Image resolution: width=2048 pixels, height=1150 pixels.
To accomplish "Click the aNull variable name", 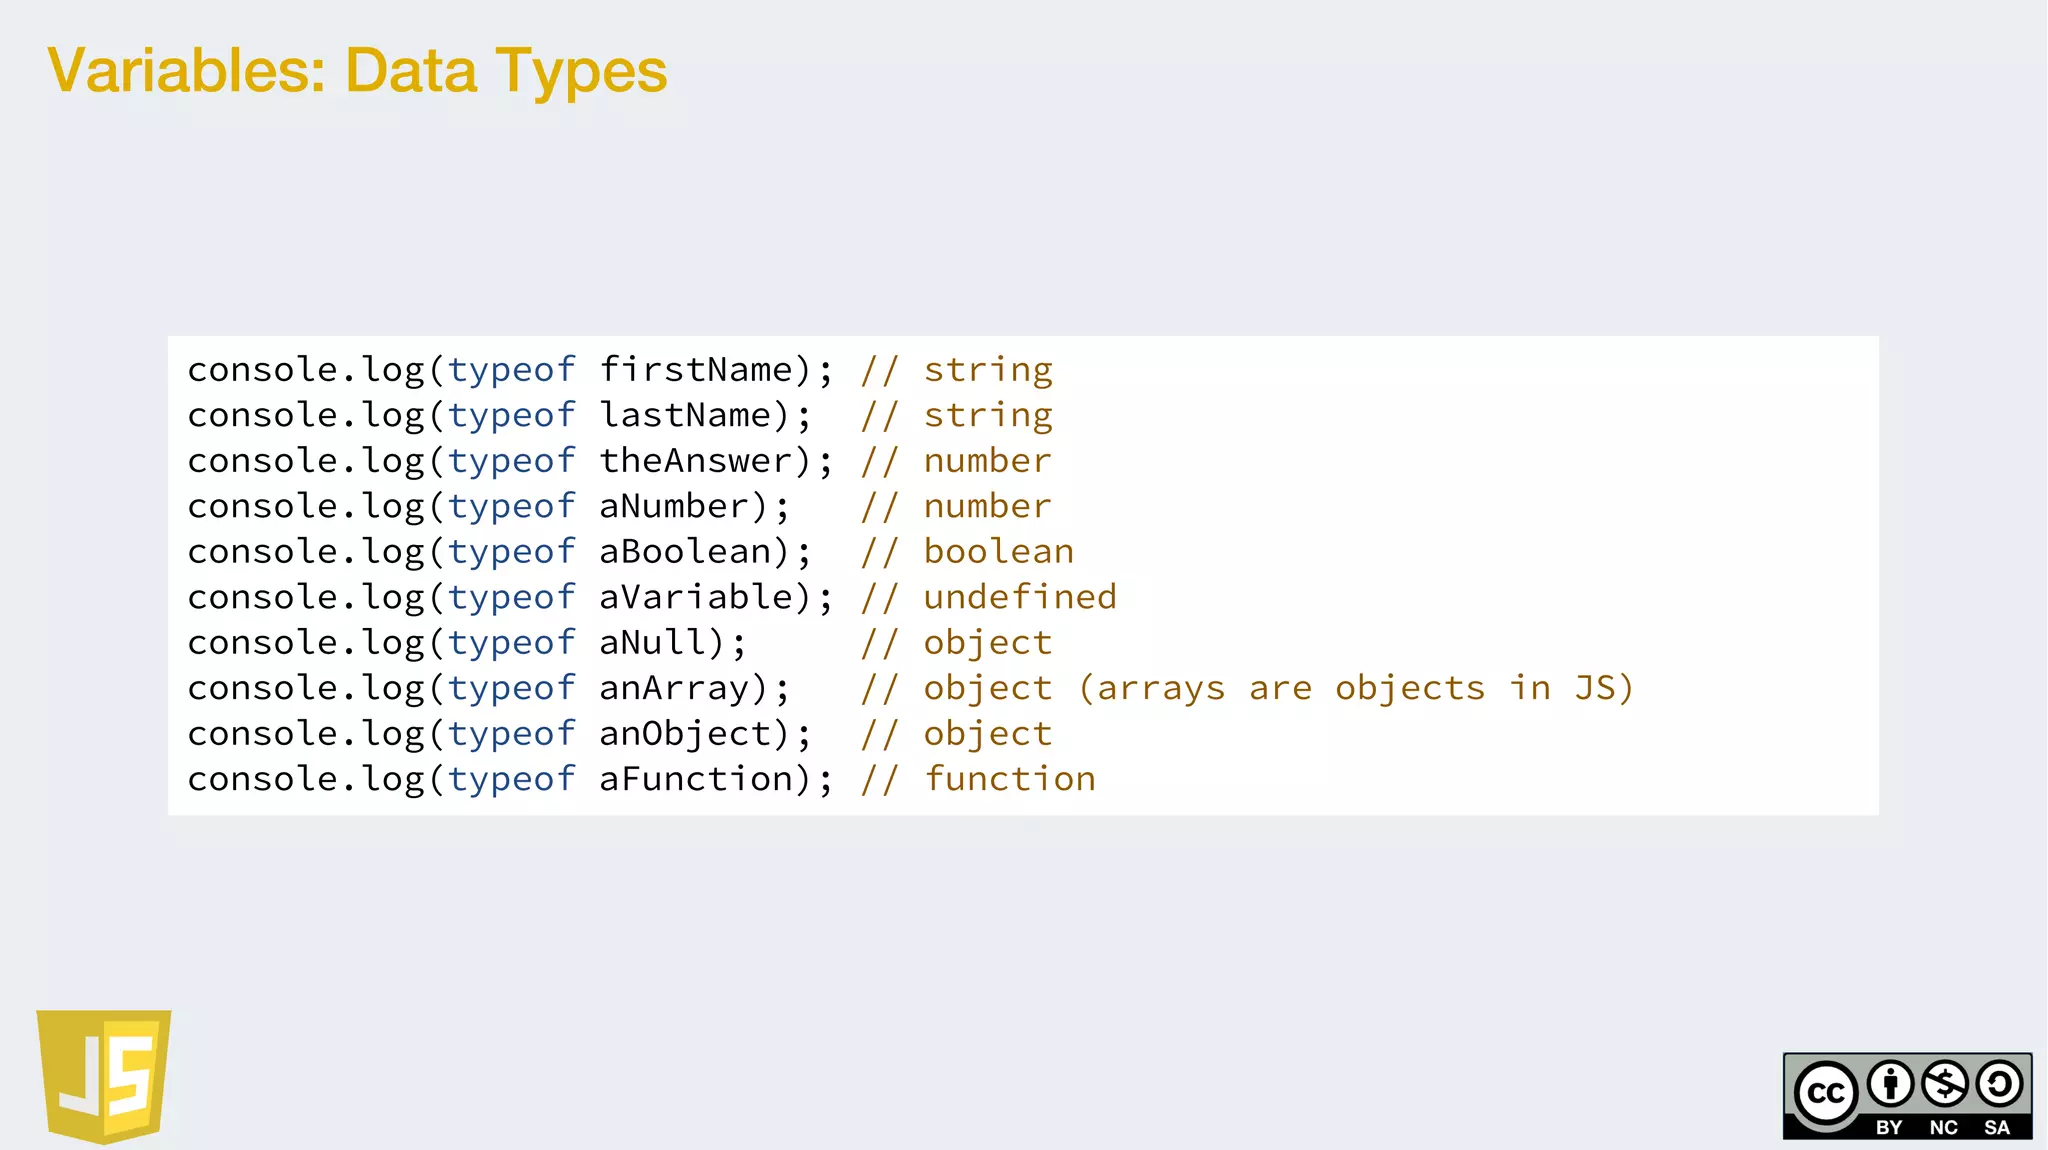I will [x=653, y=643].
